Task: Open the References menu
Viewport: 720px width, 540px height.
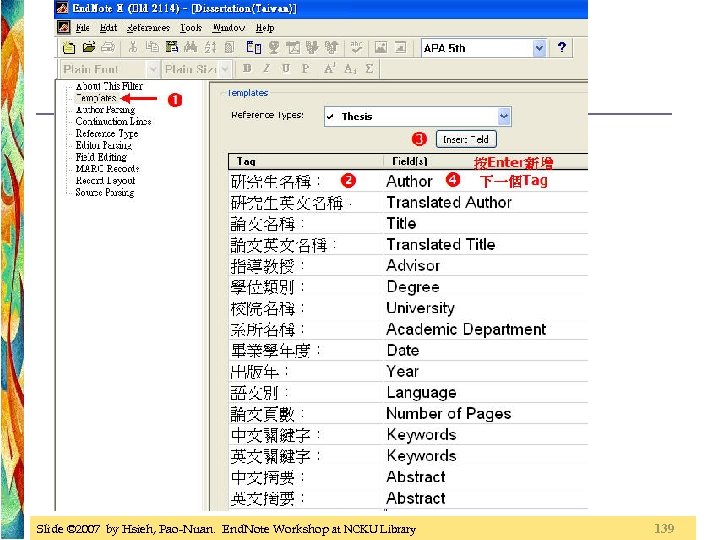Action: click(x=148, y=28)
